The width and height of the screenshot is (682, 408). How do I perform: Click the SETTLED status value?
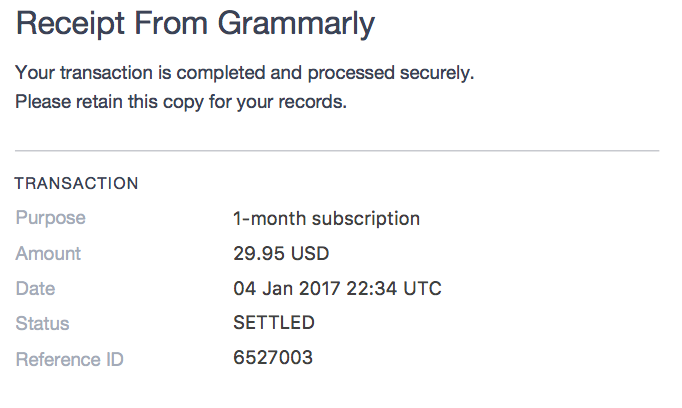tap(274, 323)
